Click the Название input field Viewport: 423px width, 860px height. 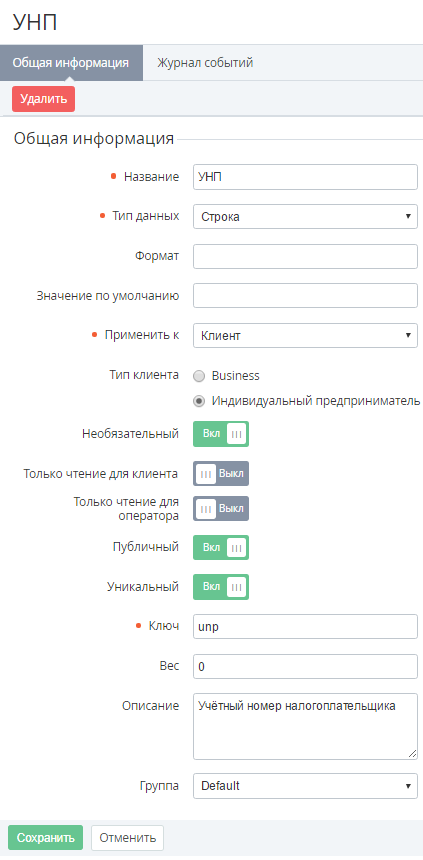(x=305, y=177)
